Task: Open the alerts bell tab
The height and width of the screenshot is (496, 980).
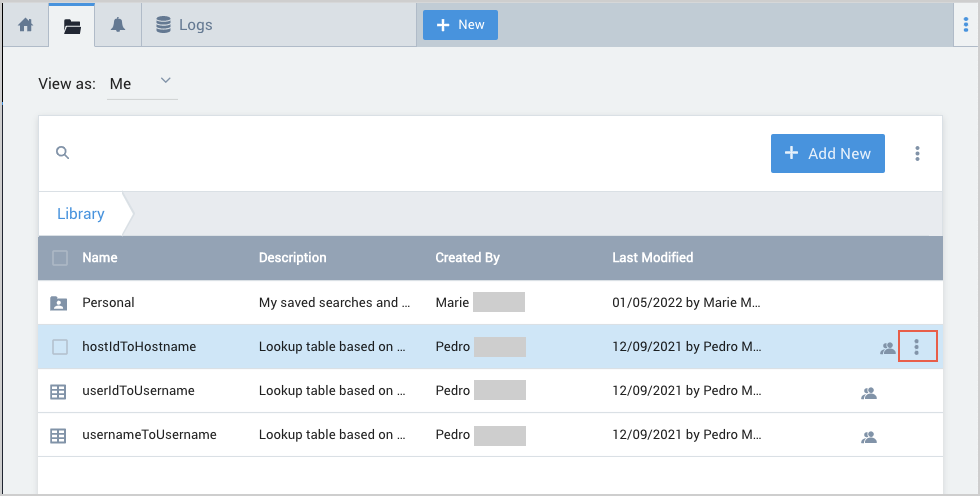Action: point(118,25)
